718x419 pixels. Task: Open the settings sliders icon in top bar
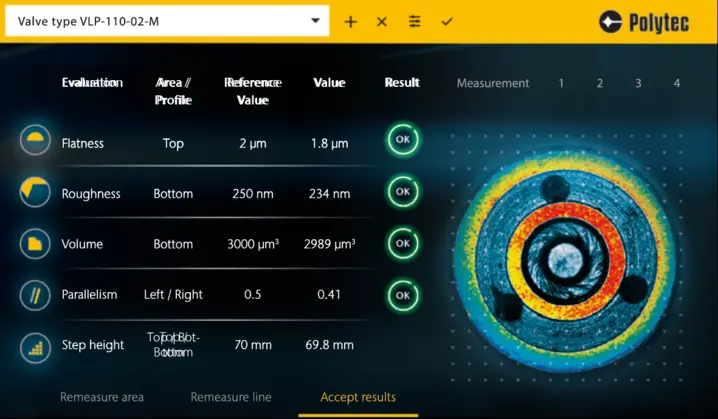coord(414,22)
